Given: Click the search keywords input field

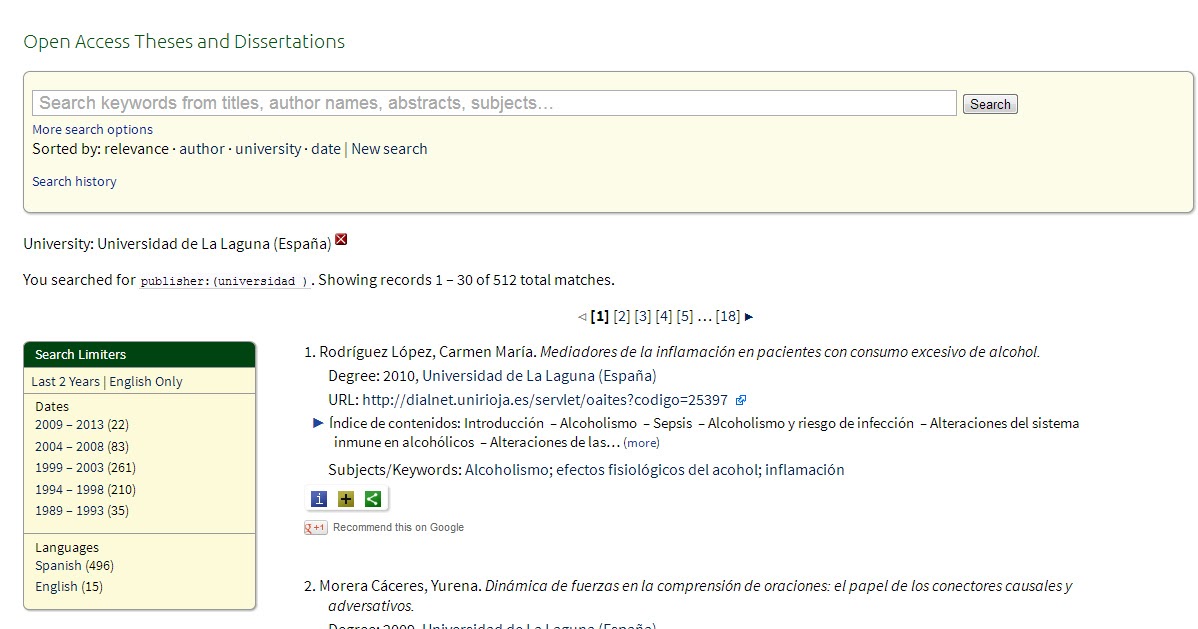Looking at the screenshot, I should 494,103.
